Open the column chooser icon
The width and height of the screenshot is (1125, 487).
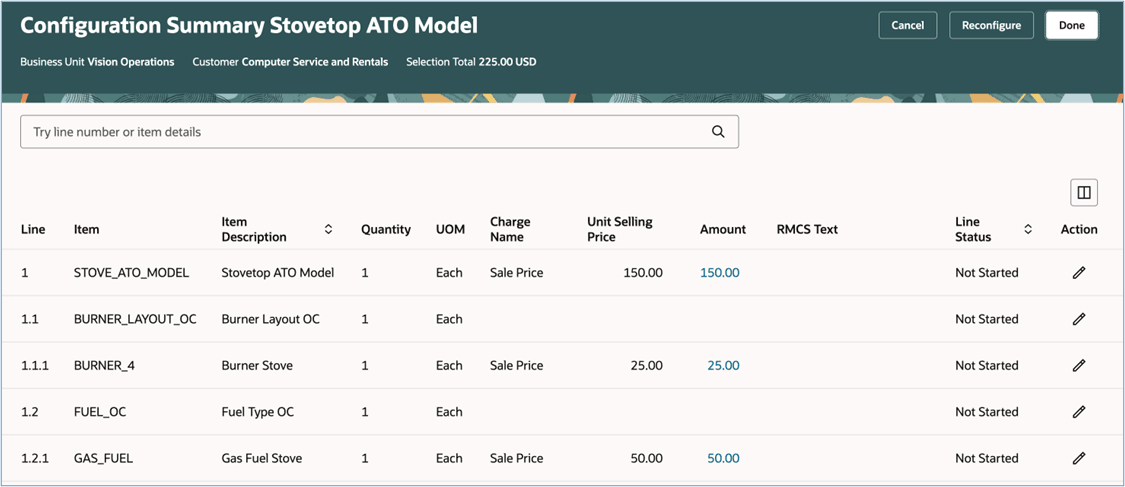tap(1083, 193)
